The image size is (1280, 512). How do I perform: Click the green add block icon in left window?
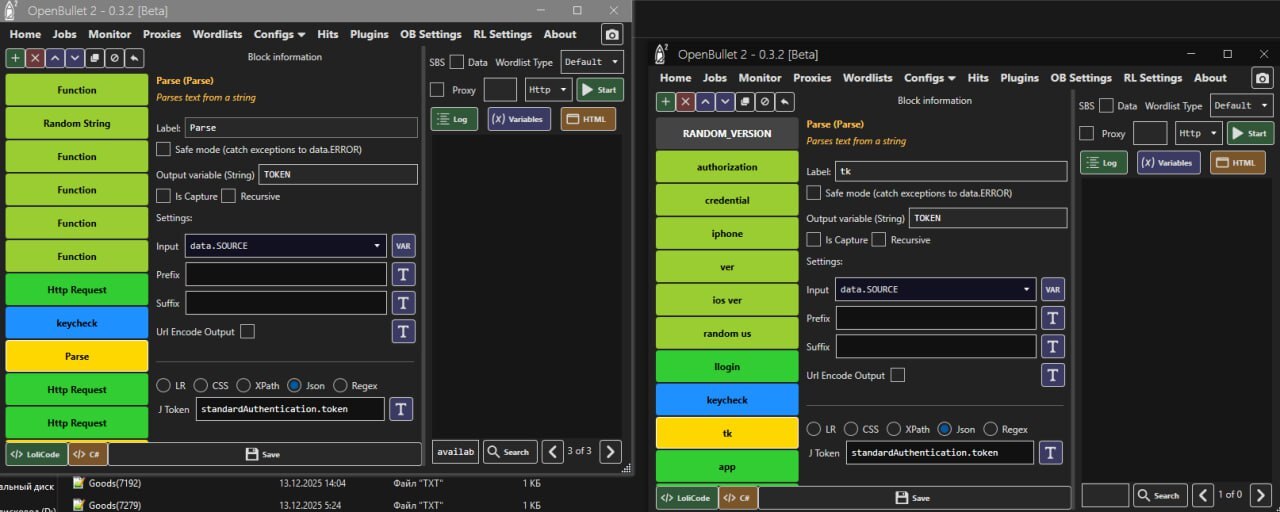click(x=15, y=58)
